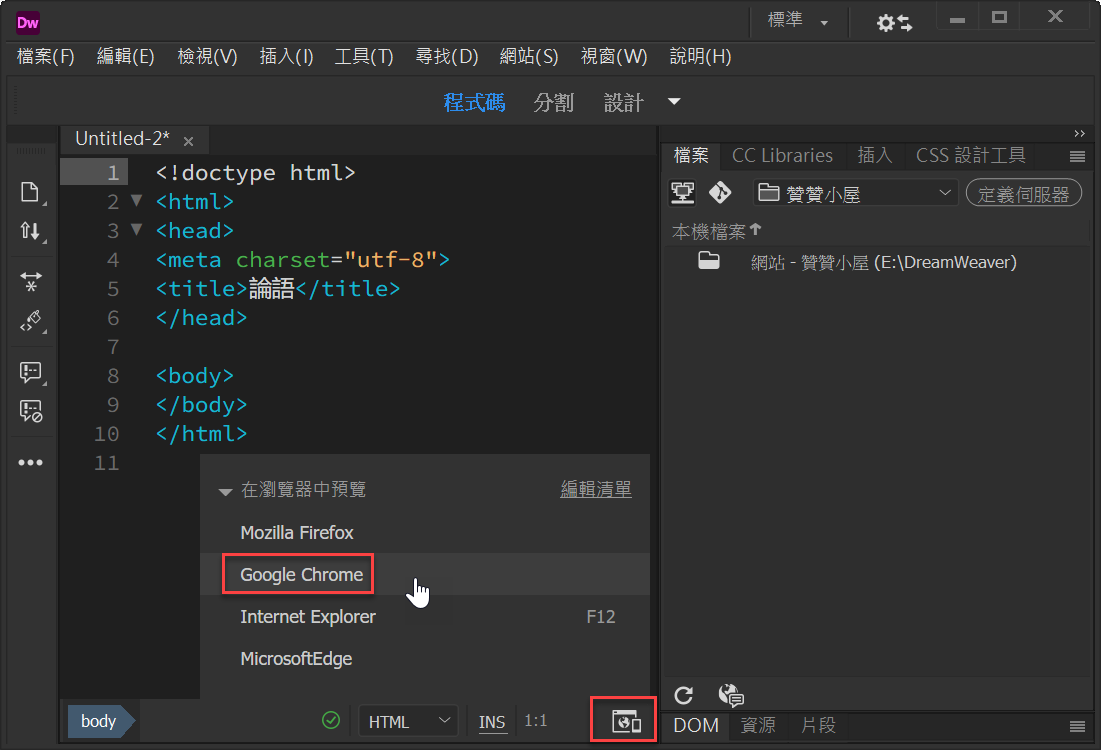Open the three-dots customize toolbar icon
This screenshot has width=1101, height=750.
coord(30,463)
